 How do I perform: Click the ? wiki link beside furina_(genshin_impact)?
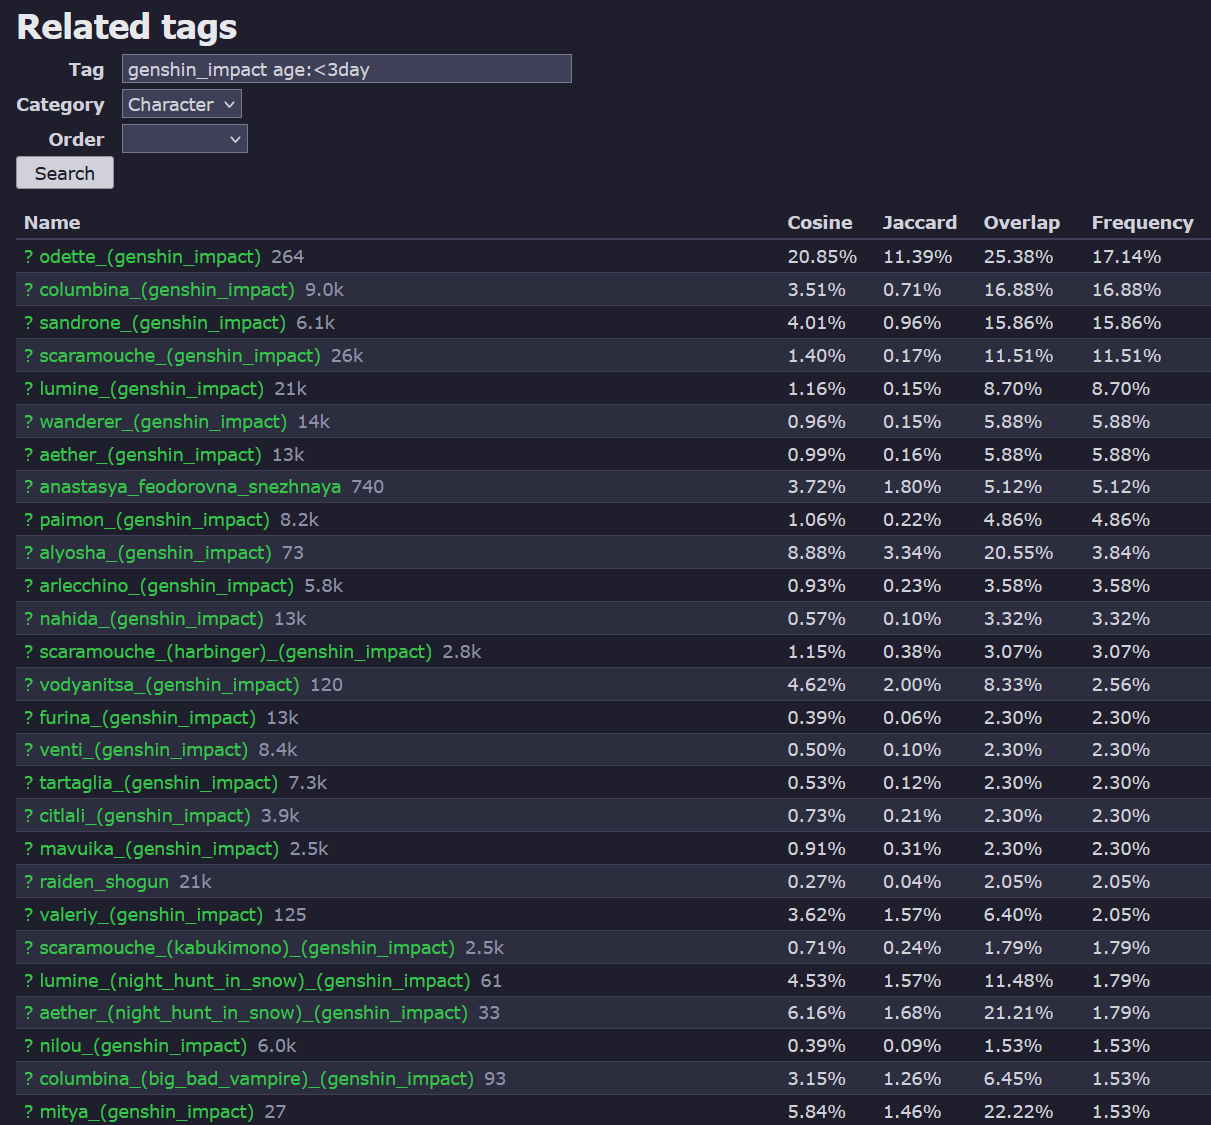[x=29, y=718]
